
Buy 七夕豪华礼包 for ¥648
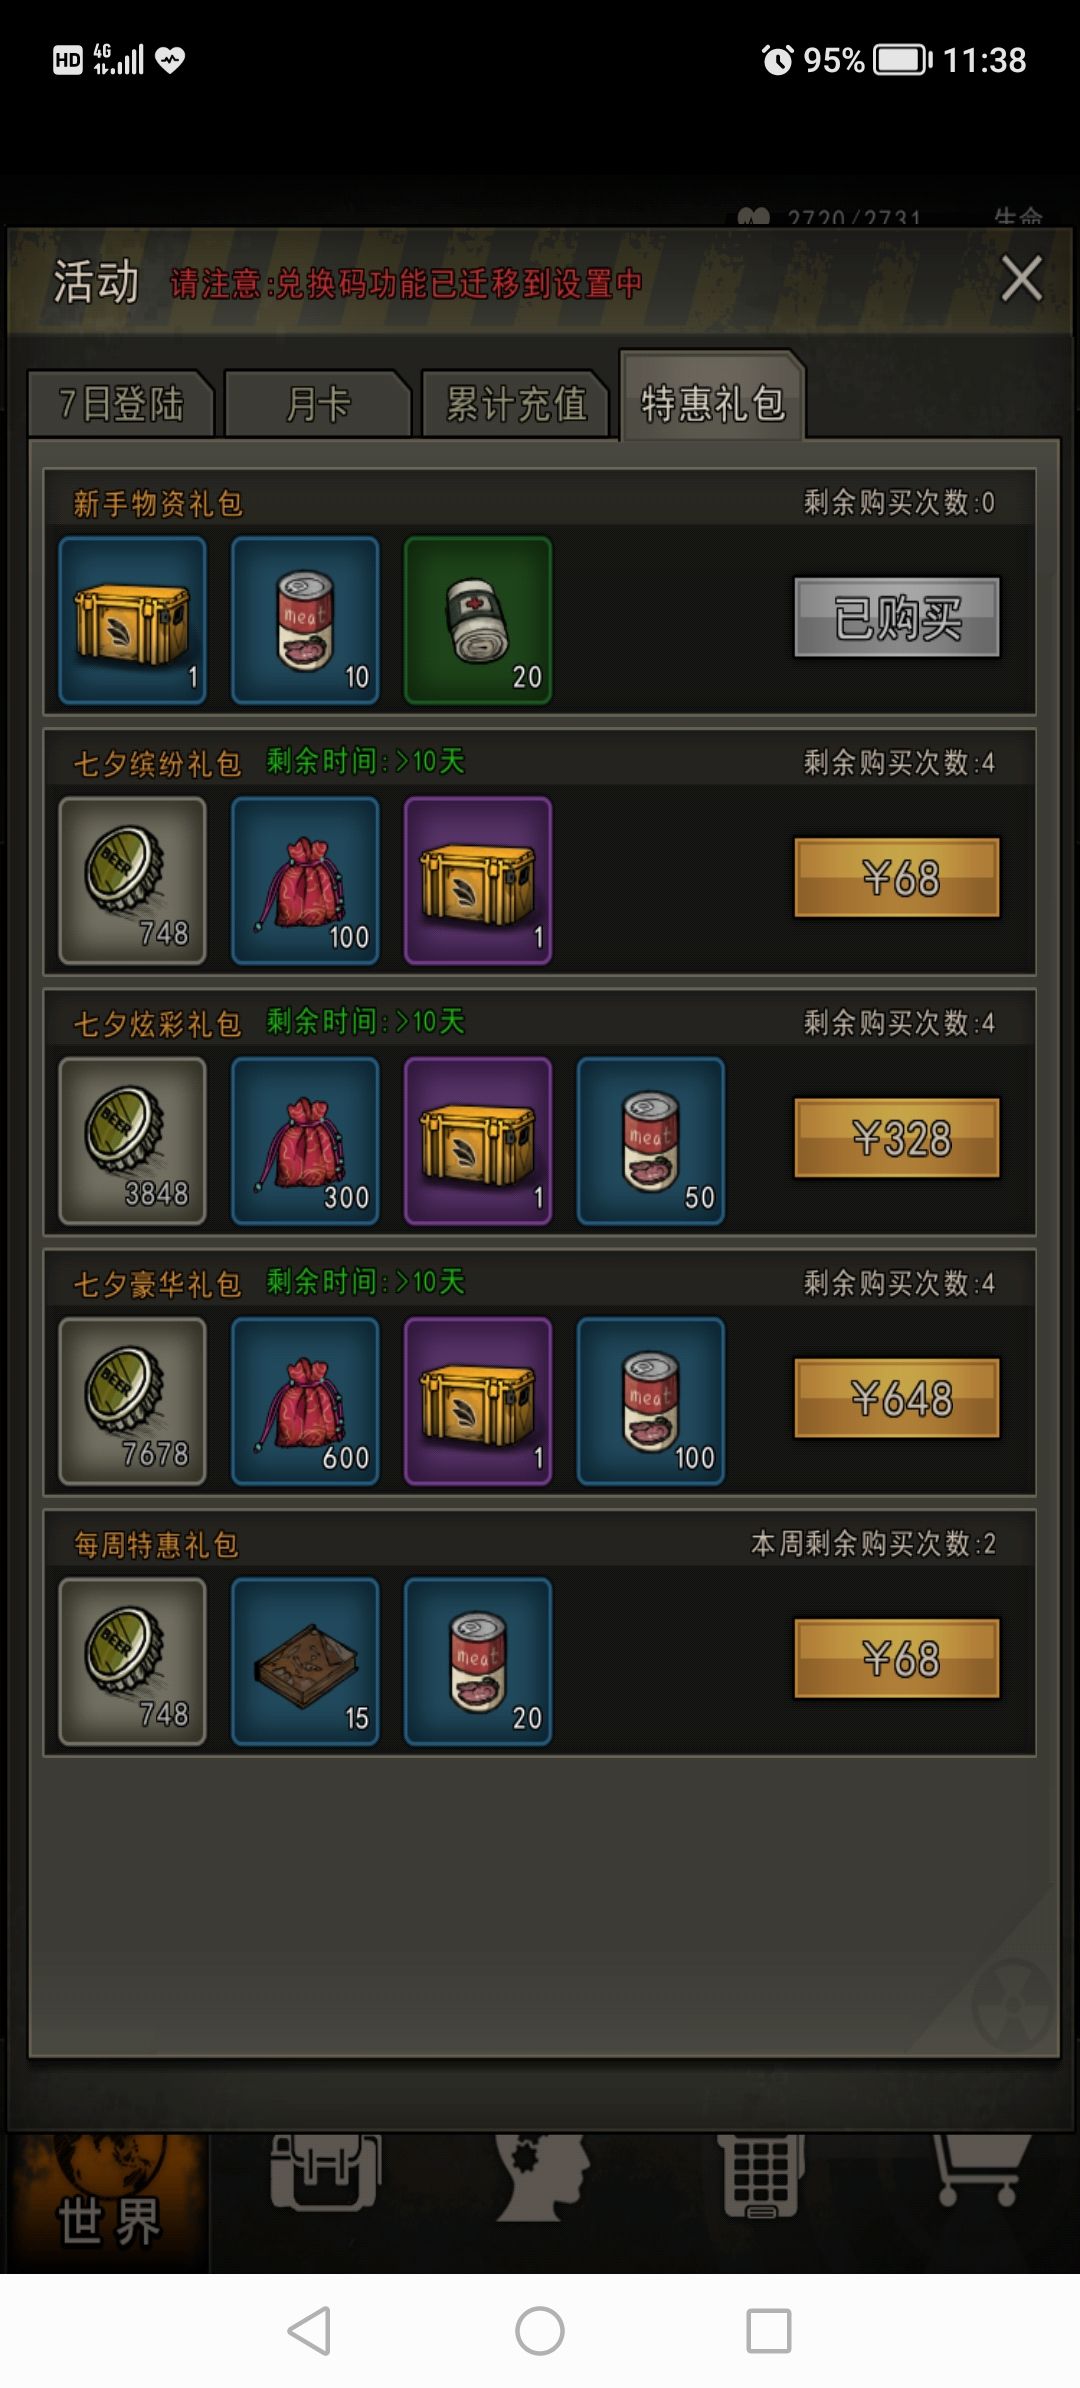[897, 1398]
